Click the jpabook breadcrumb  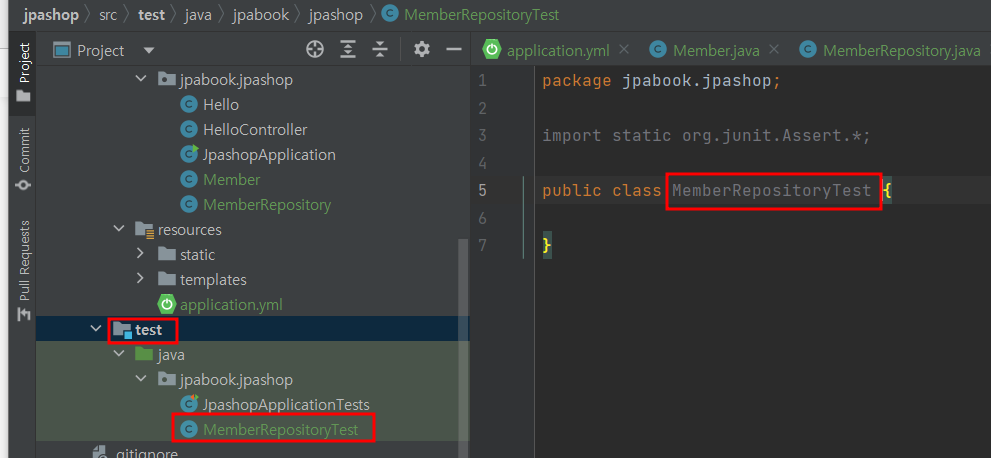(260, 15)
